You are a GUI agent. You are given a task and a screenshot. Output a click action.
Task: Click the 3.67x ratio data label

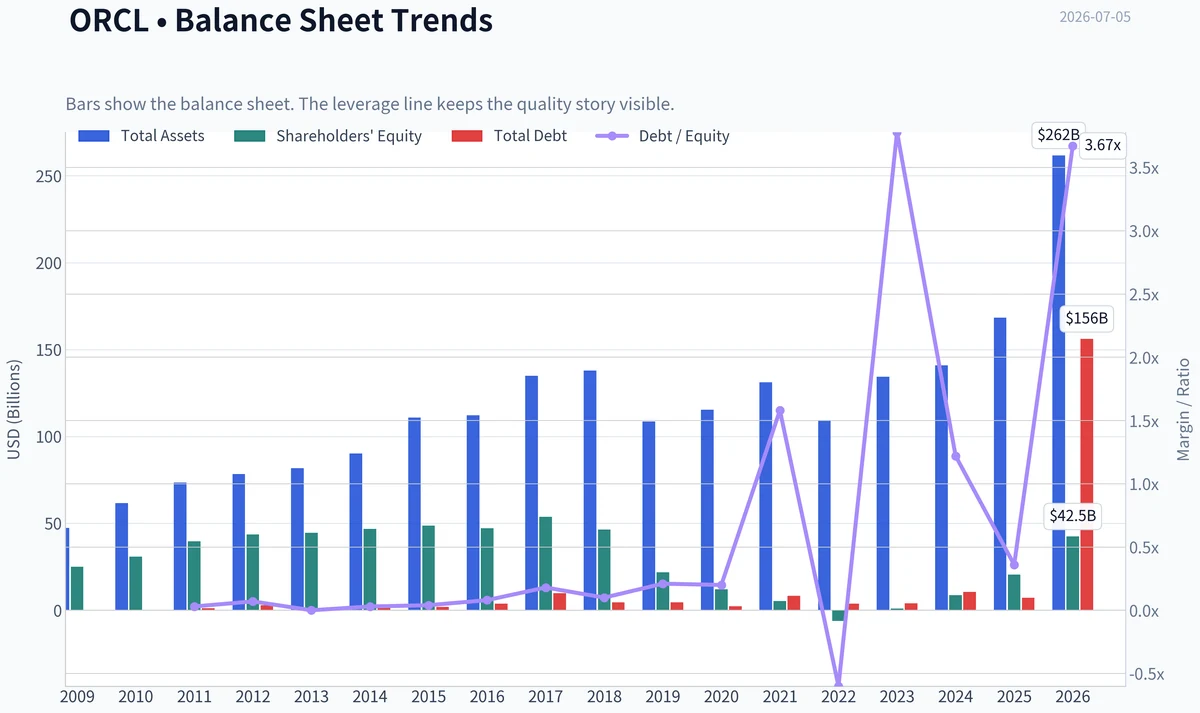(1103, 145)
